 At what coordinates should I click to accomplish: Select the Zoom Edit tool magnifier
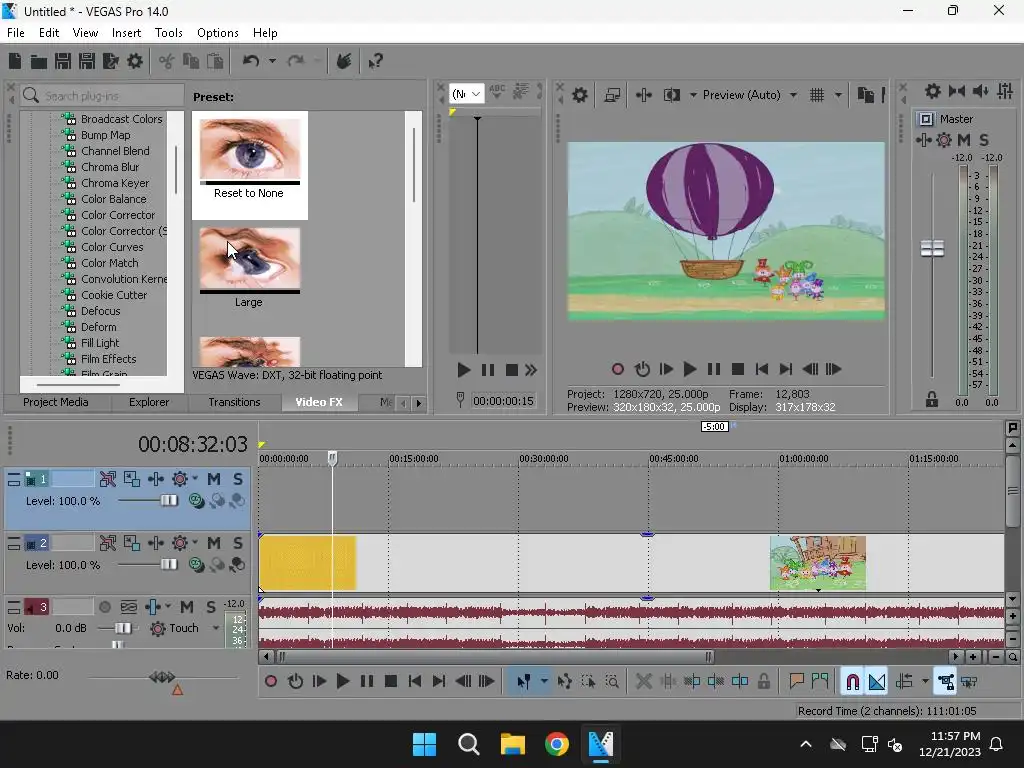tap(612, 682)
